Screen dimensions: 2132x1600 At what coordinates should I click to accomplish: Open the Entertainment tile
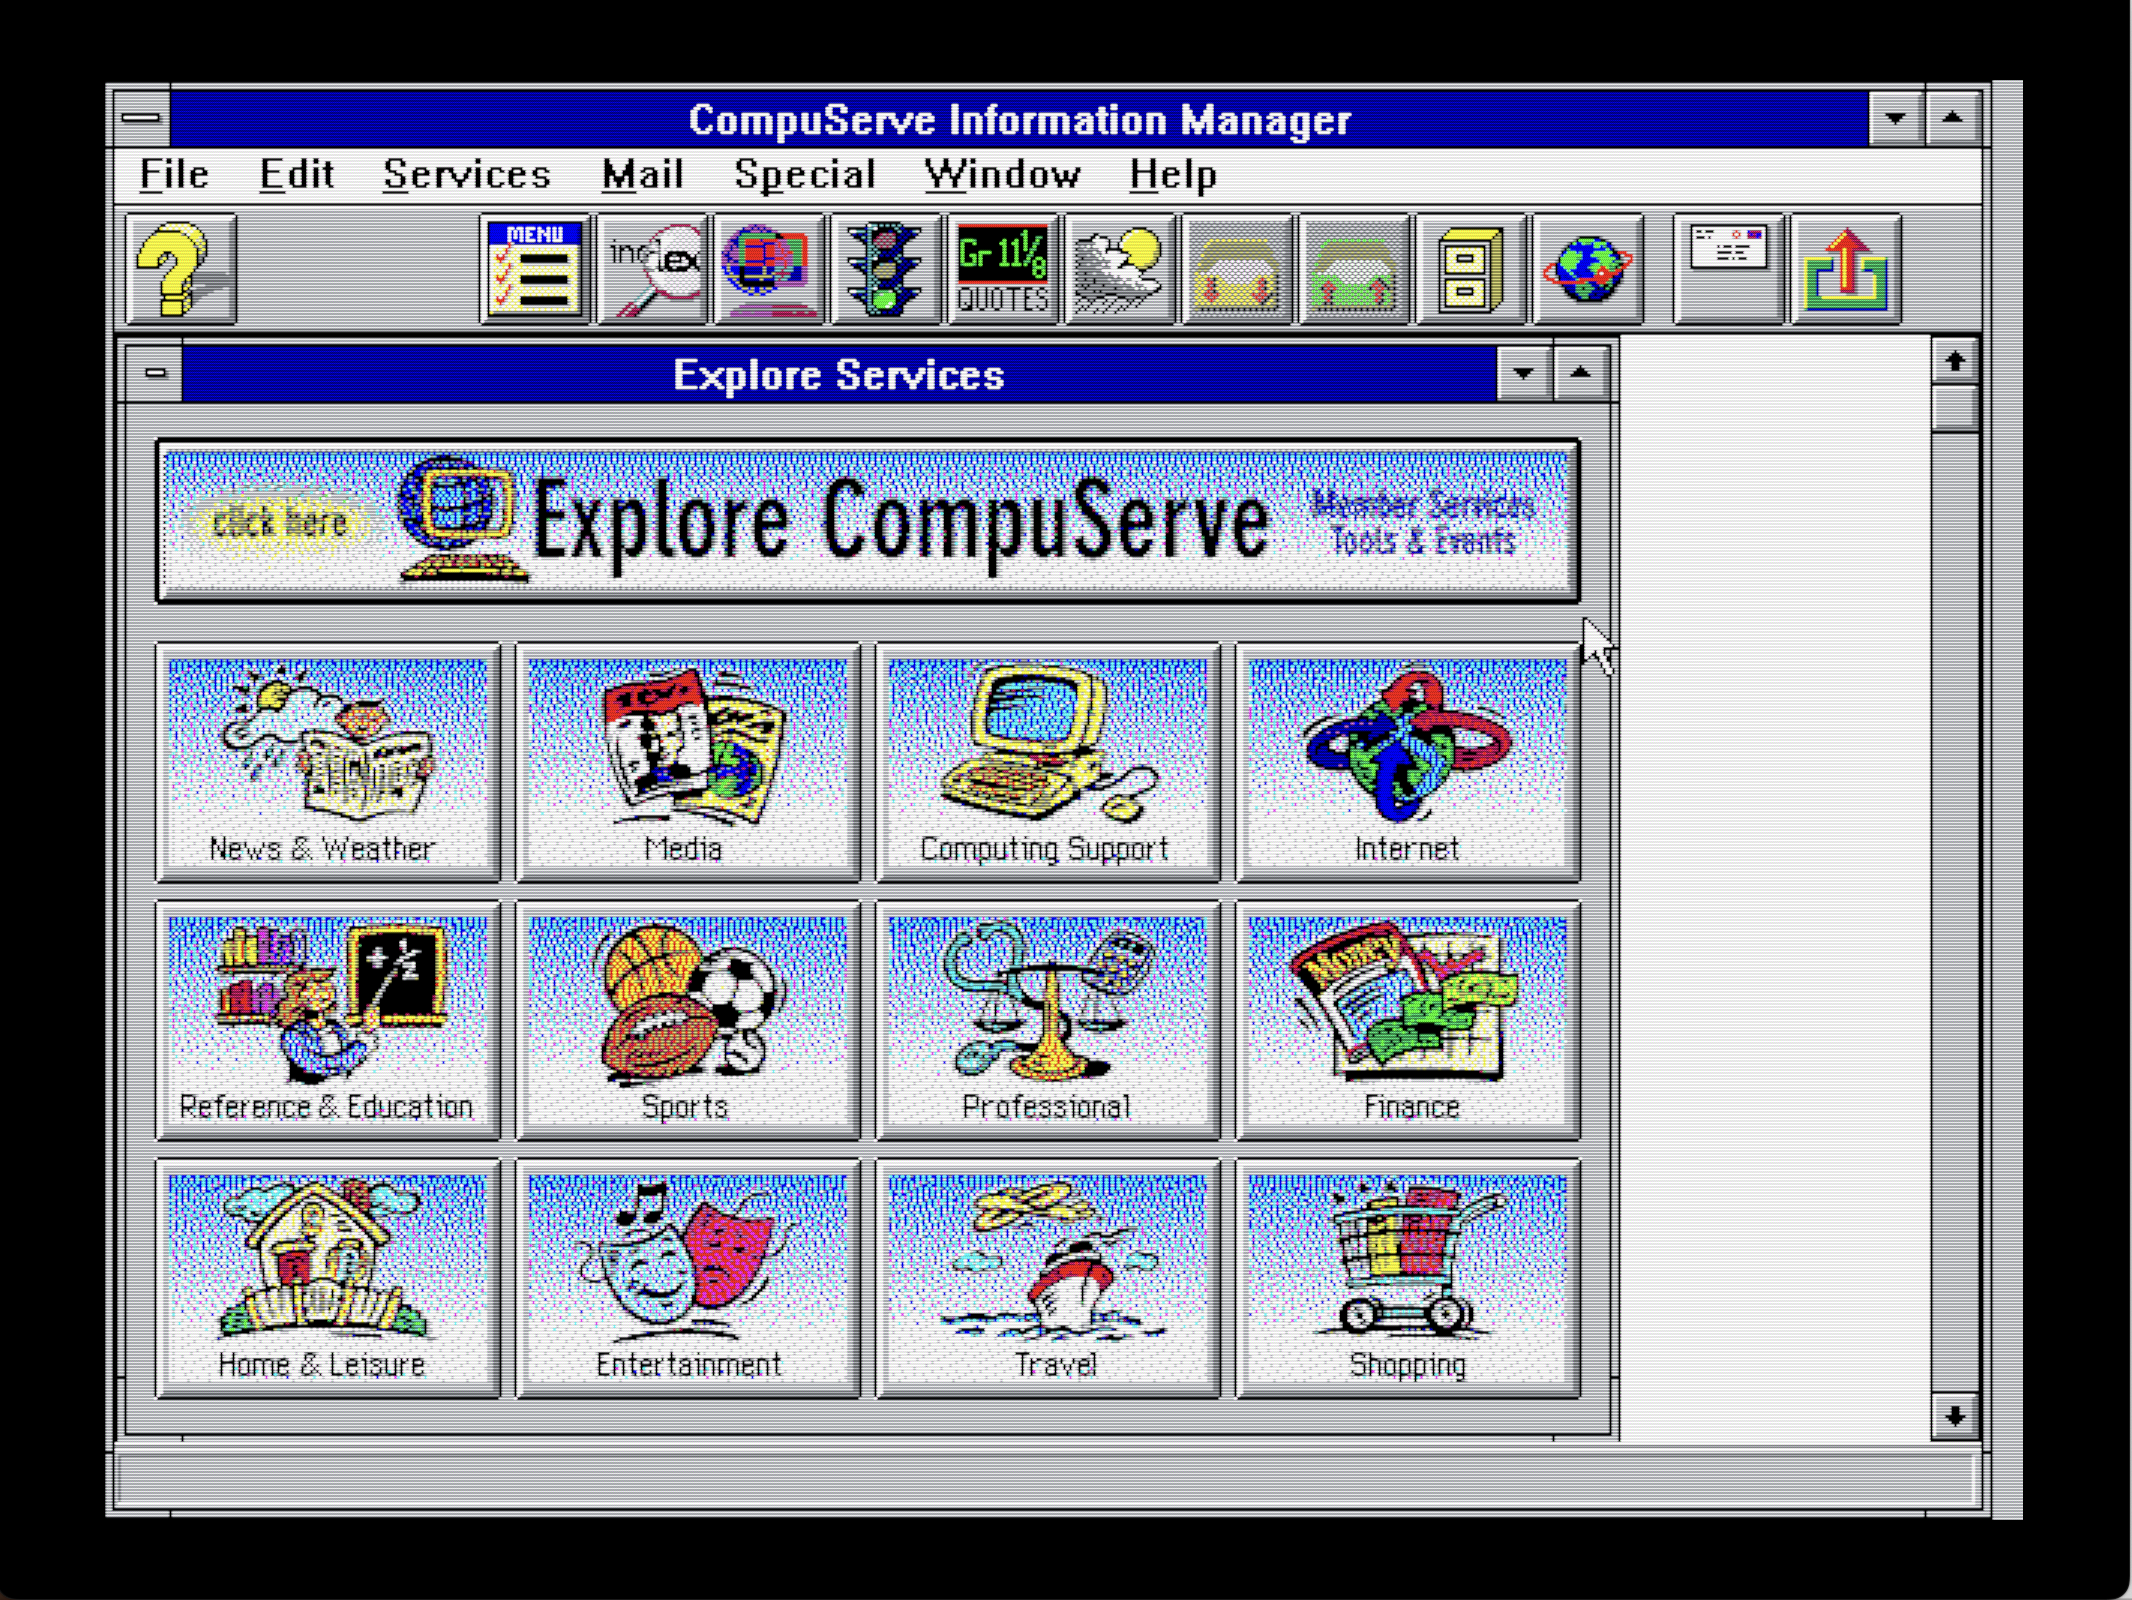(688, 1278)
